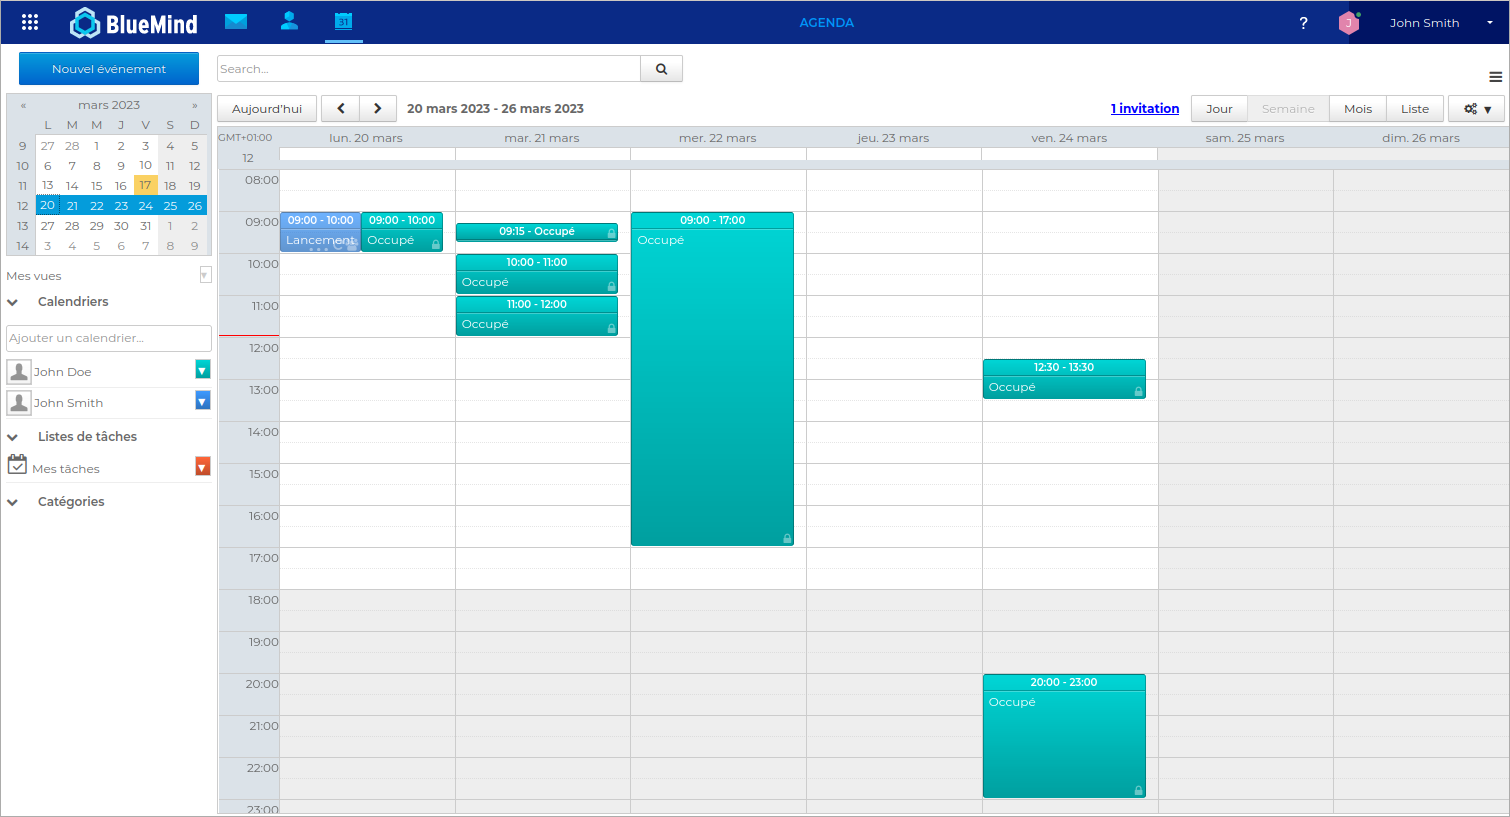Click Nouvel événement button
The image size is (1510, 817).
[109, 69]
